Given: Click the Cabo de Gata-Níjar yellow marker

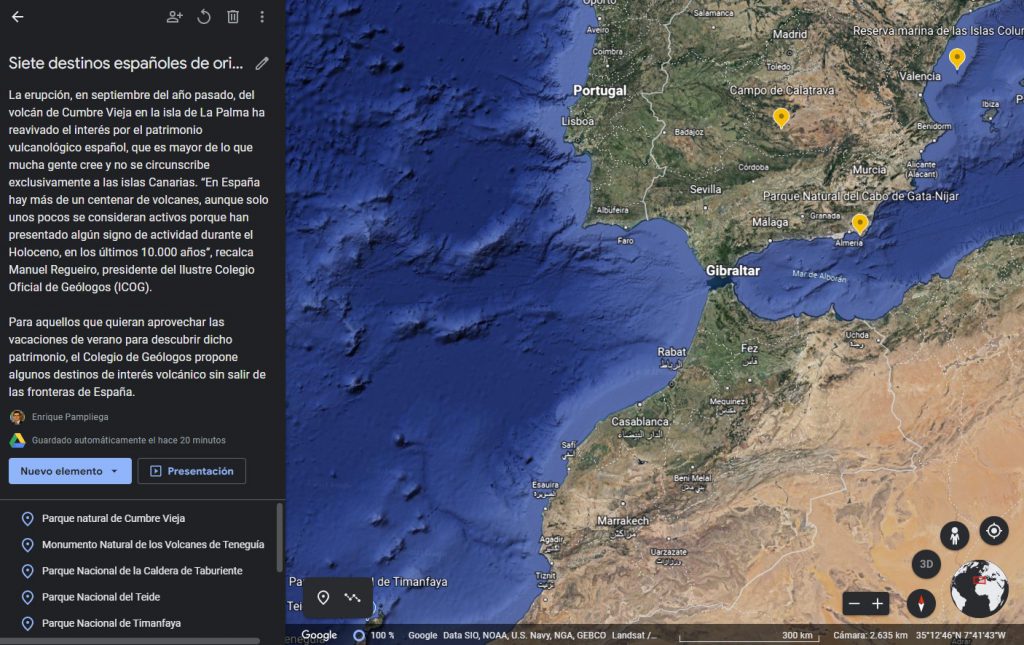Looking at the screenshot, I should click(x=860, y=224).
